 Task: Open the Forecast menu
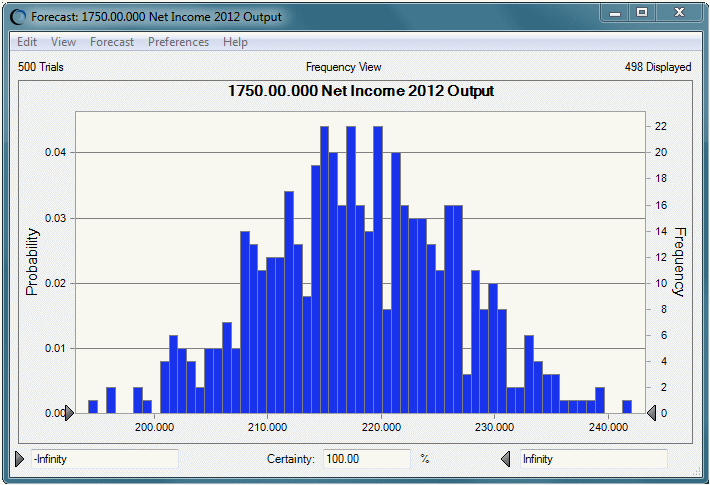[112, 42]
